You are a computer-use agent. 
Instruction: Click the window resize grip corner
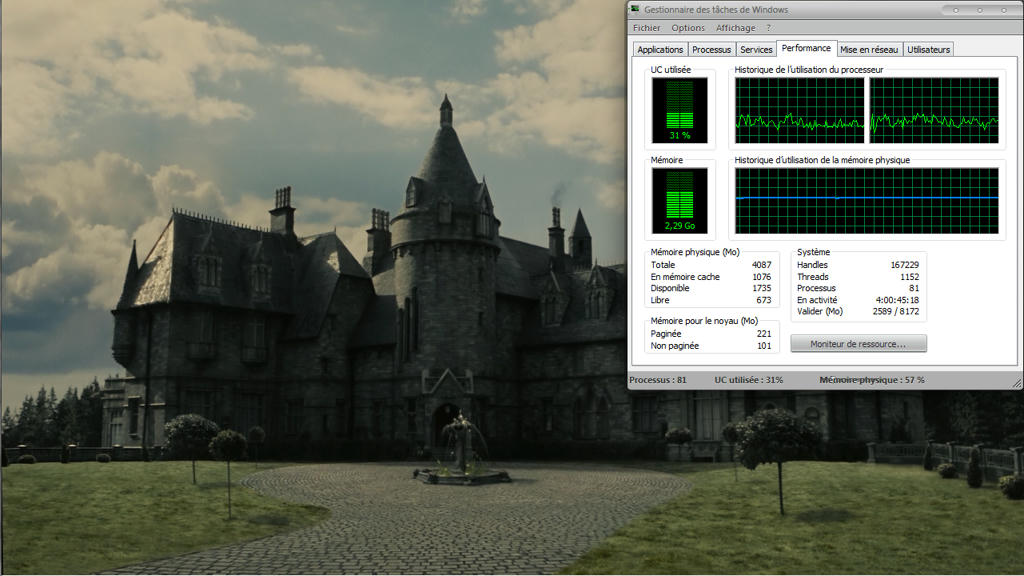pyautogui.click(x=1017, y=384)
